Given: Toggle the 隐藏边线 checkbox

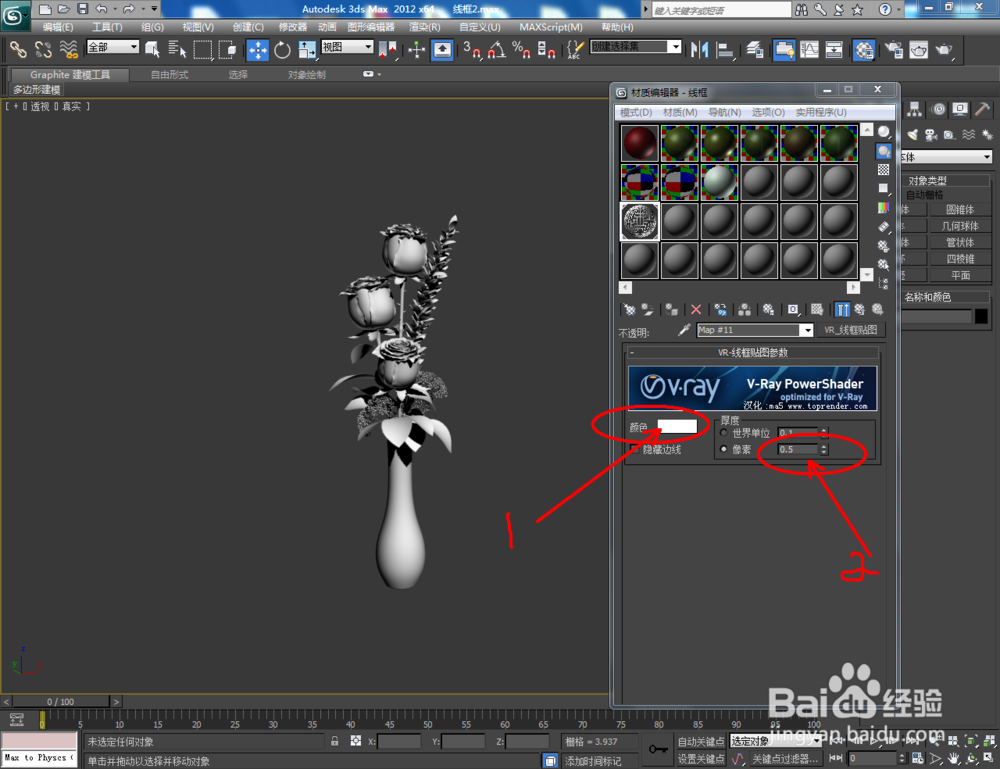Looking at the screenshot, I should point(634,450).
